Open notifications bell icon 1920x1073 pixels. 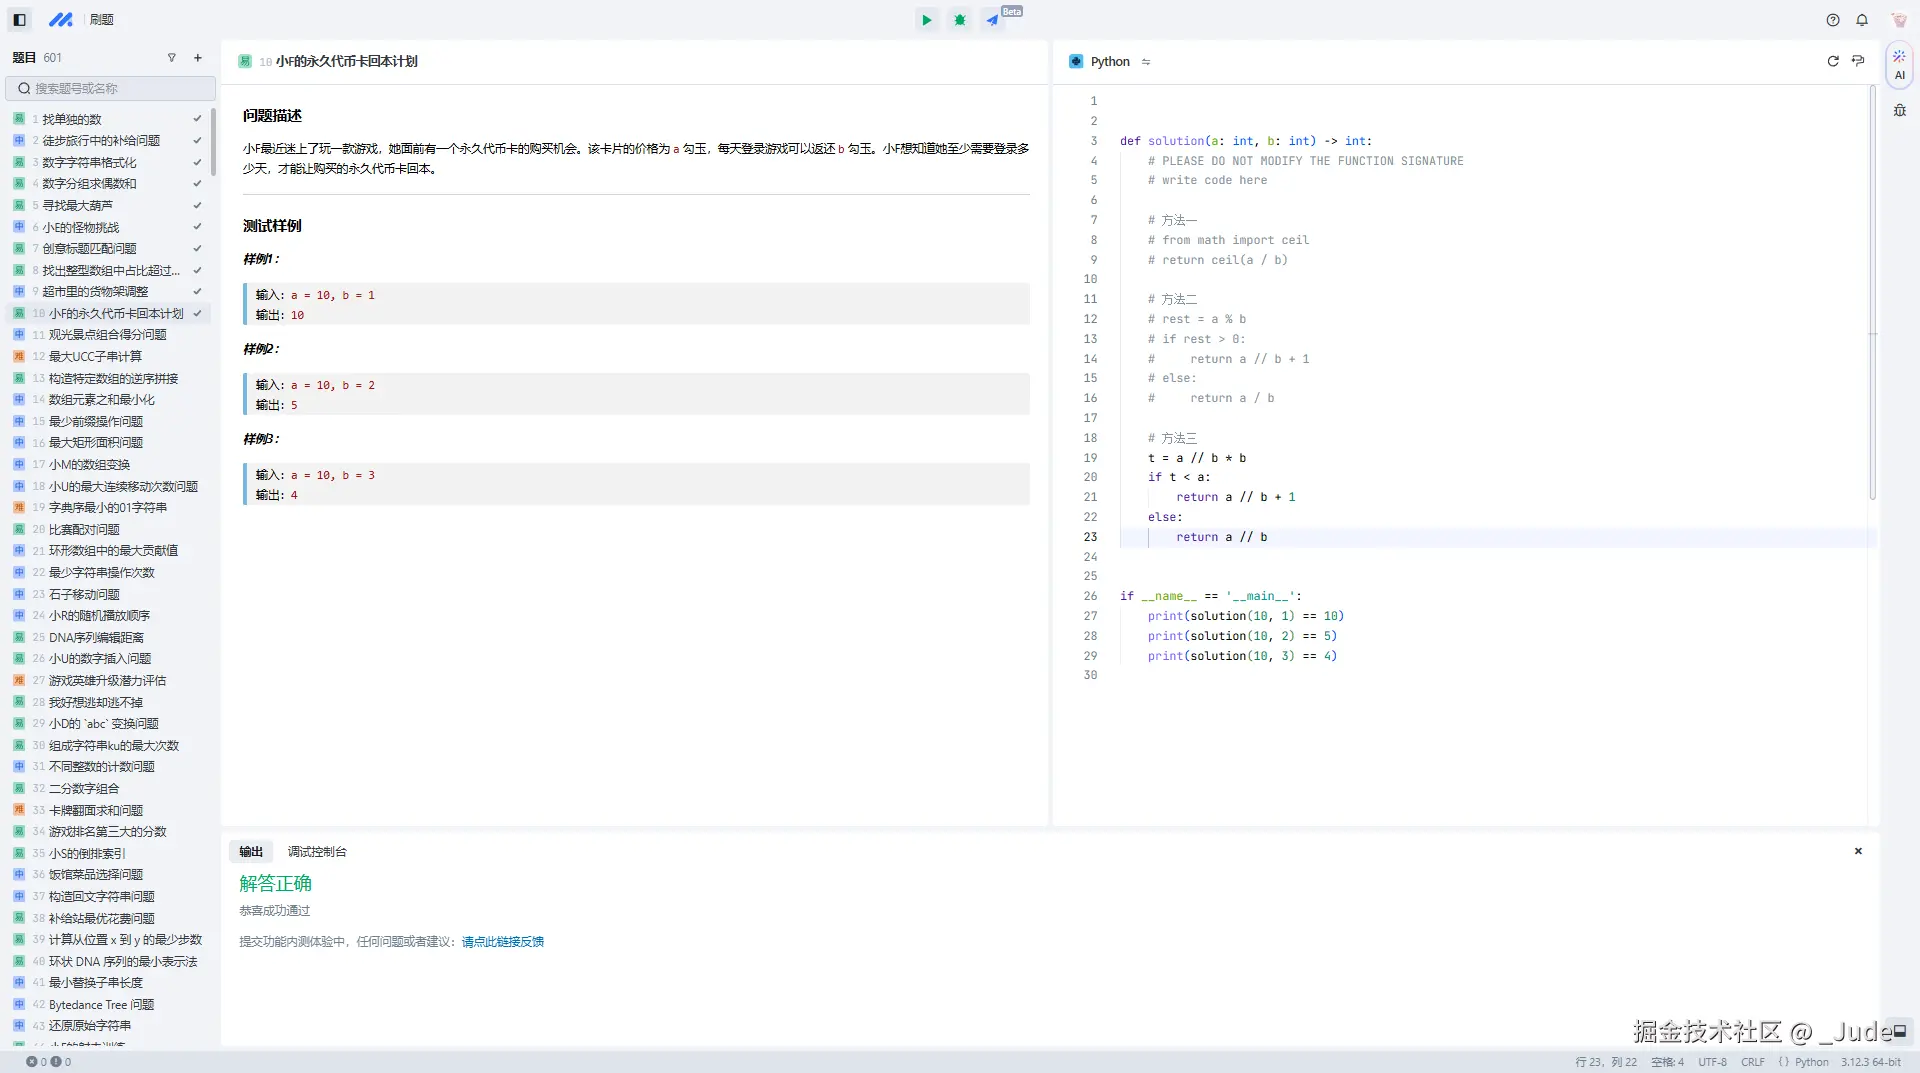(x=1862, y=20)
